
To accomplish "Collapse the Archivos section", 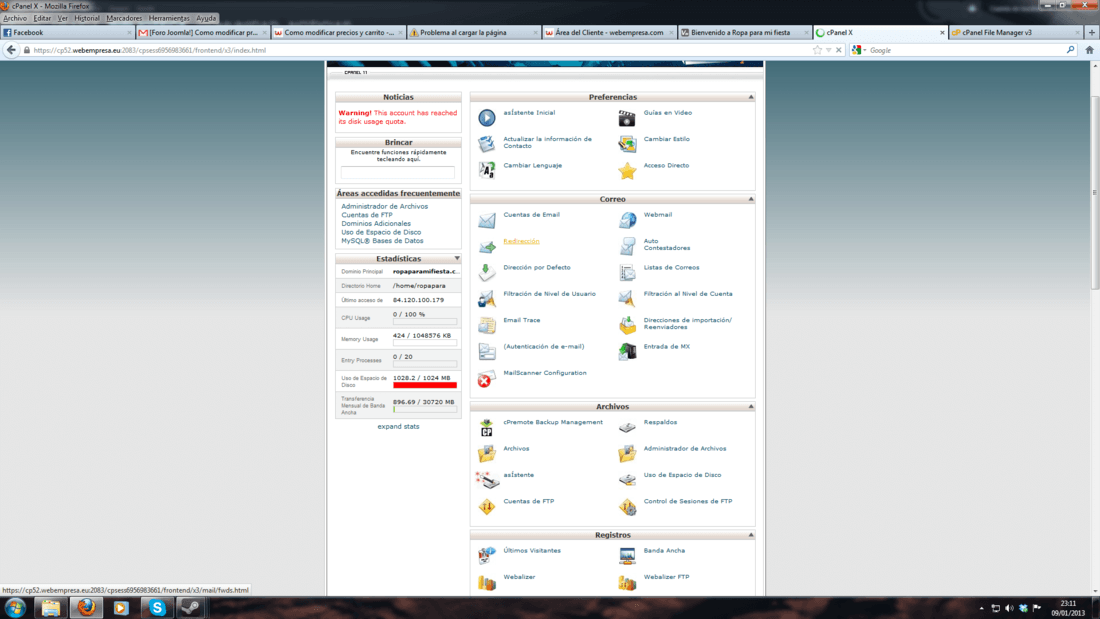I will 751,406.
